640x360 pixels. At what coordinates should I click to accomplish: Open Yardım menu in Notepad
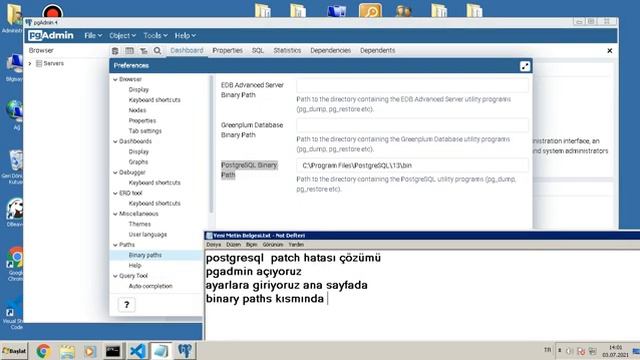[296, 244]
